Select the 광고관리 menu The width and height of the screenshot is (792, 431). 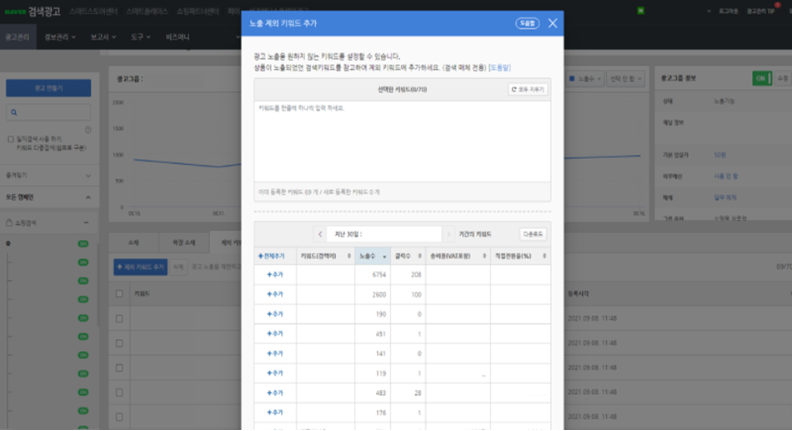click(x=18, y=37)
